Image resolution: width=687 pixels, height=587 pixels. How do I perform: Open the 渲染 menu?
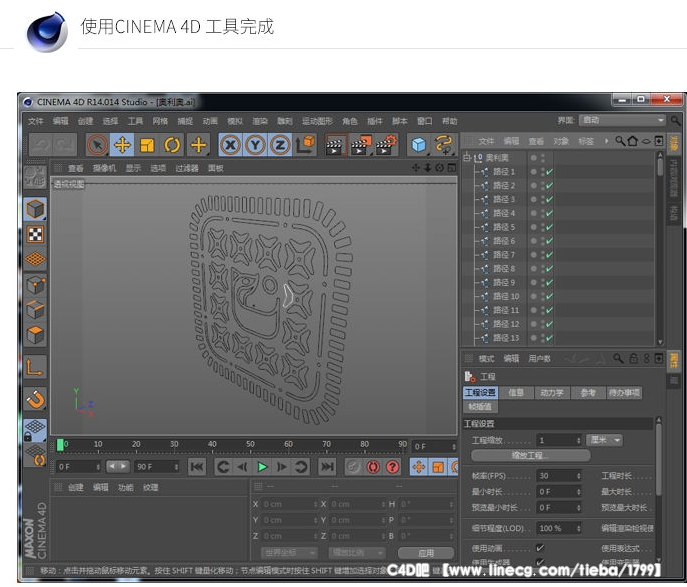(260, 121)
